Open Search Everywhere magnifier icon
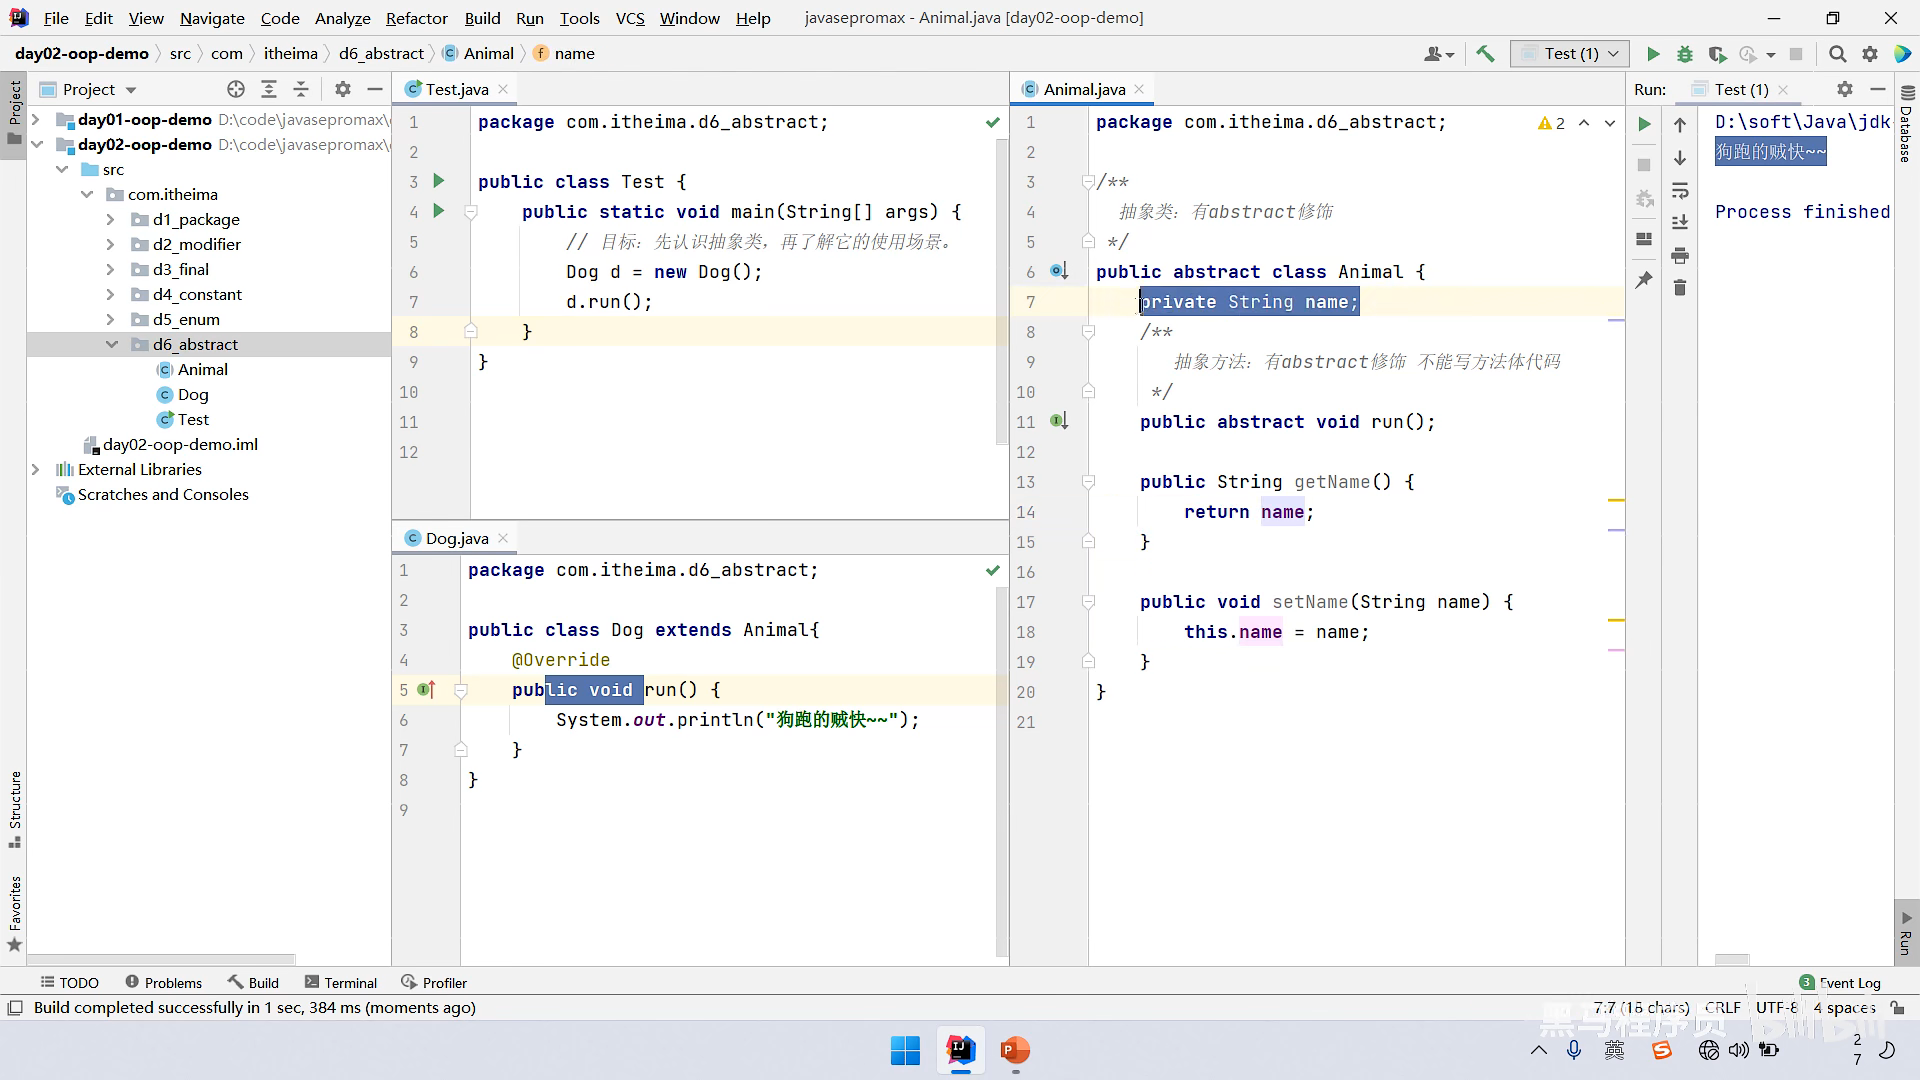Image resolution: width=1920 pixels, height=1080 pixels. [x=1837, y=54]
